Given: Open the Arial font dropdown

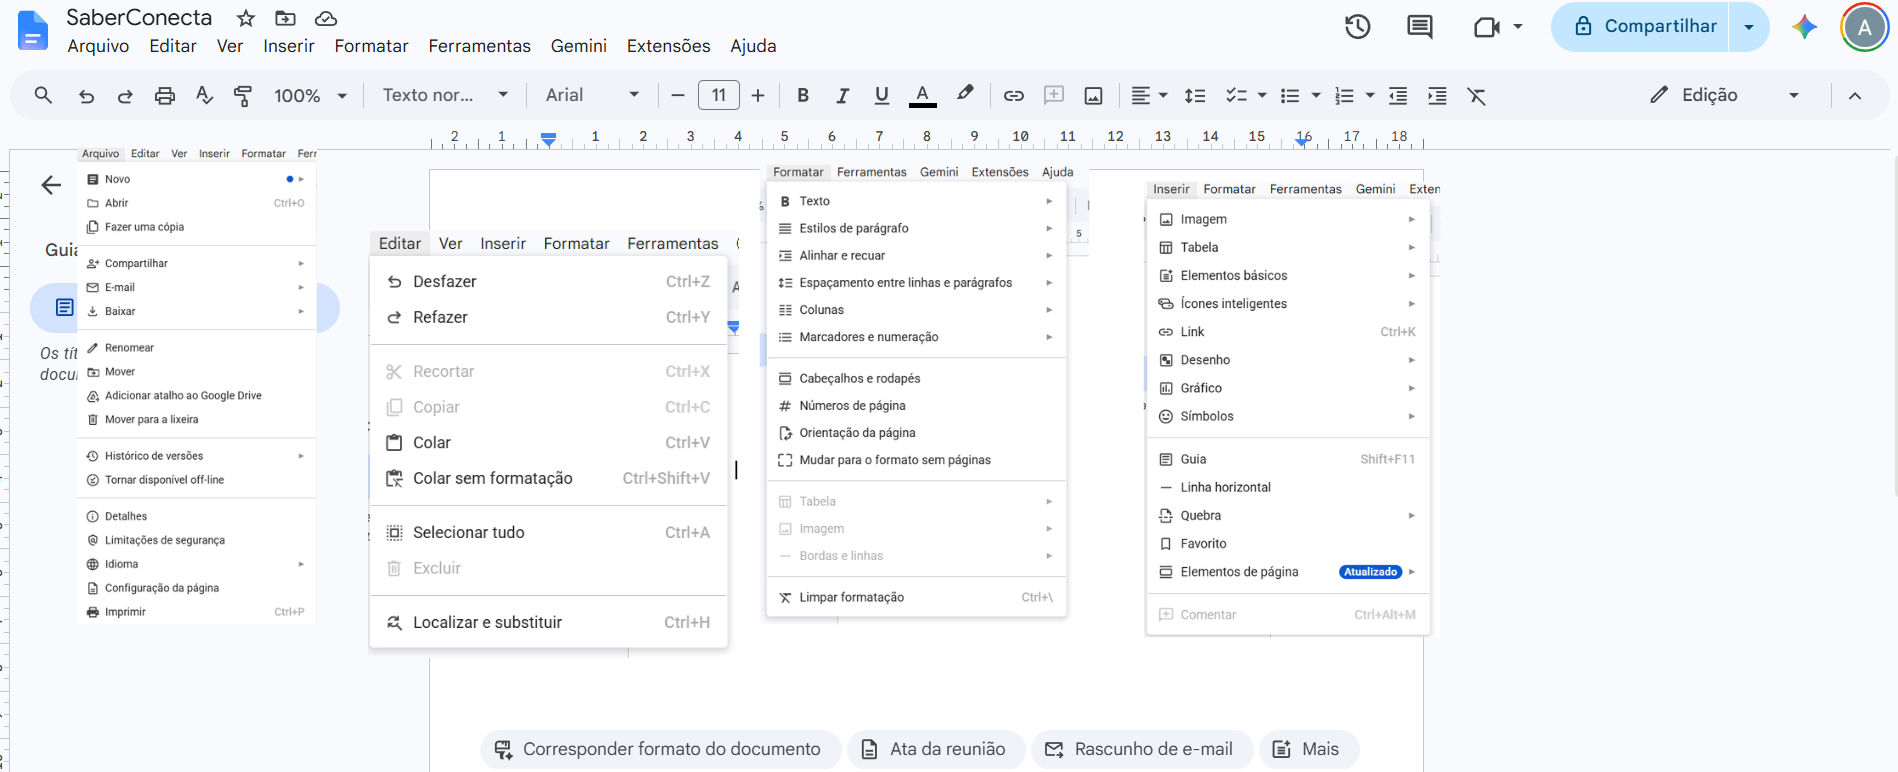Looking at the screenshot, I should click(x=592, y=95).
